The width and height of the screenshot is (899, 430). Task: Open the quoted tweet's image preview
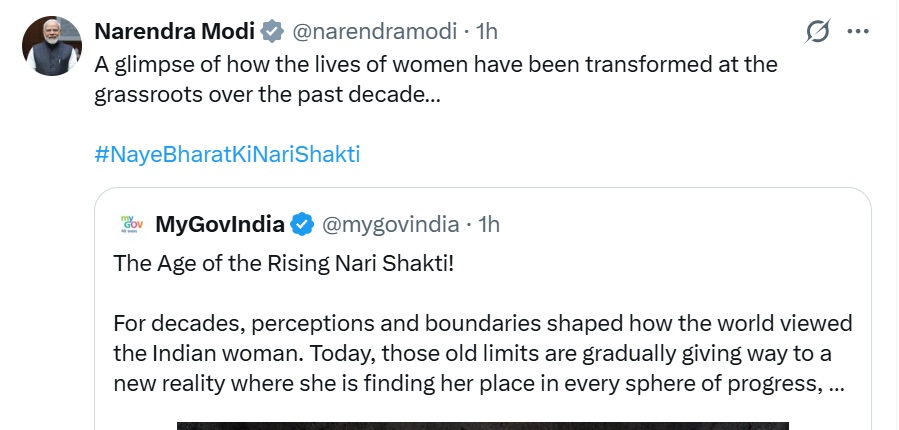pyautogui.click(x=482, y=425)
